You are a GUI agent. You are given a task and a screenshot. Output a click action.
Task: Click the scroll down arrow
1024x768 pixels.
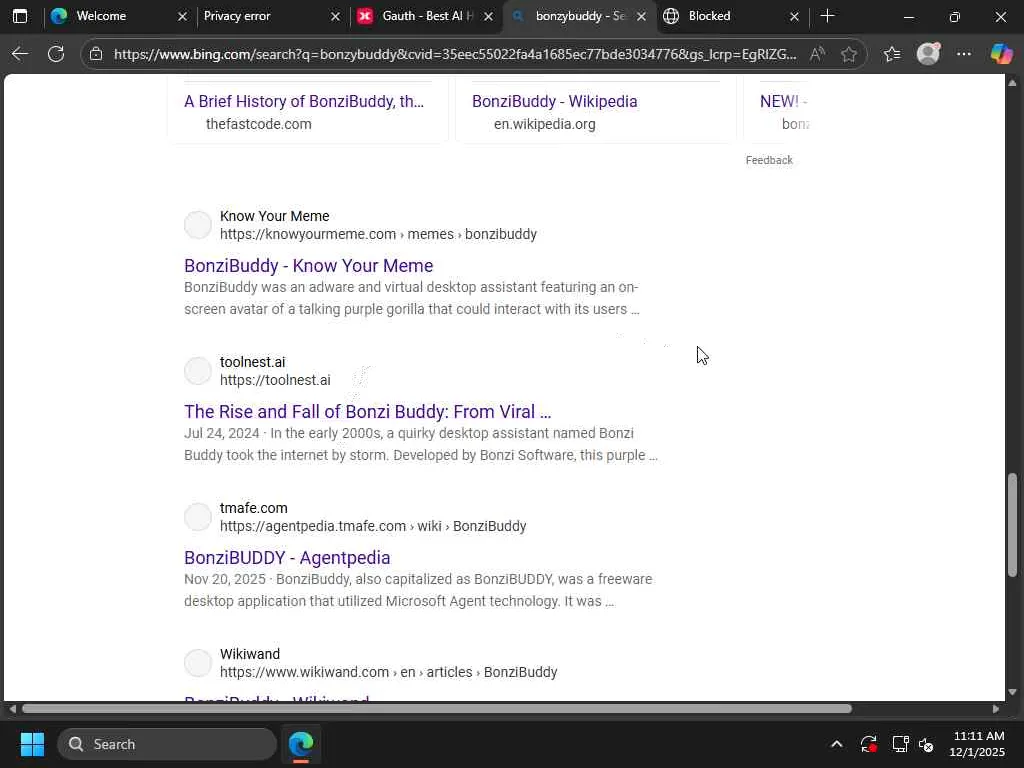pyautogui.click(x=1012, y=692)
